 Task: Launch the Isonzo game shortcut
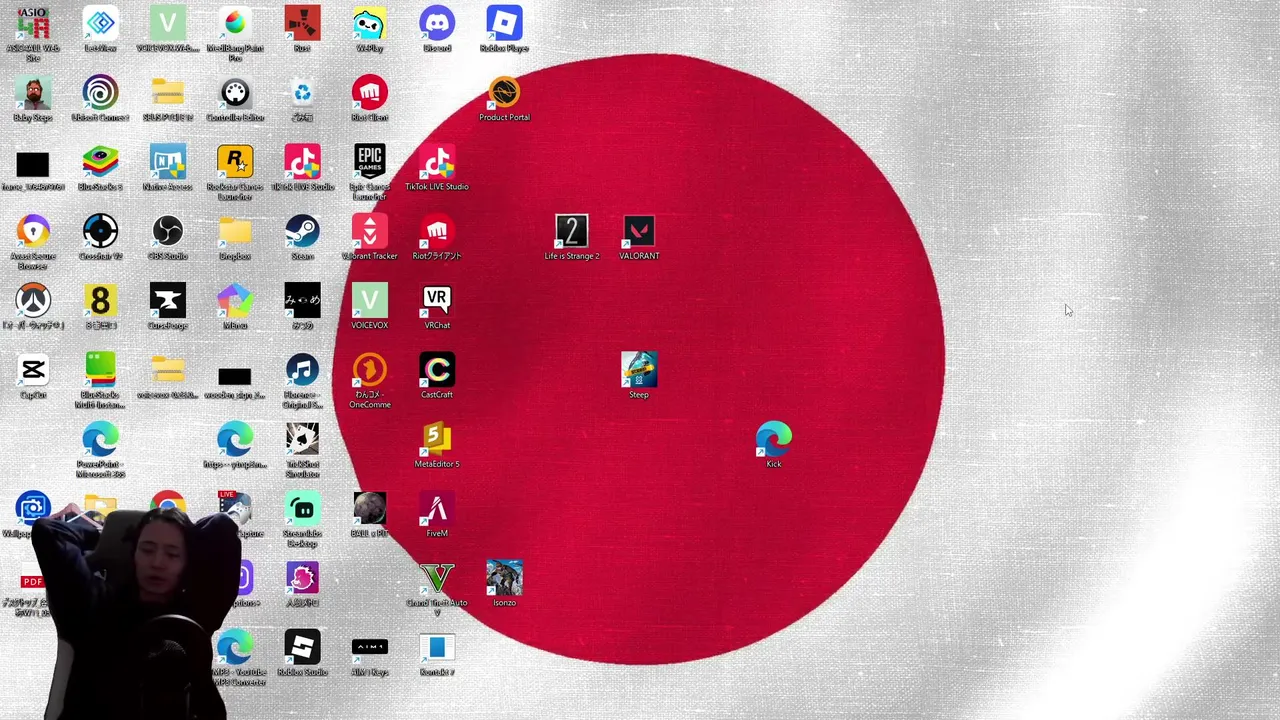click(504, 578)
